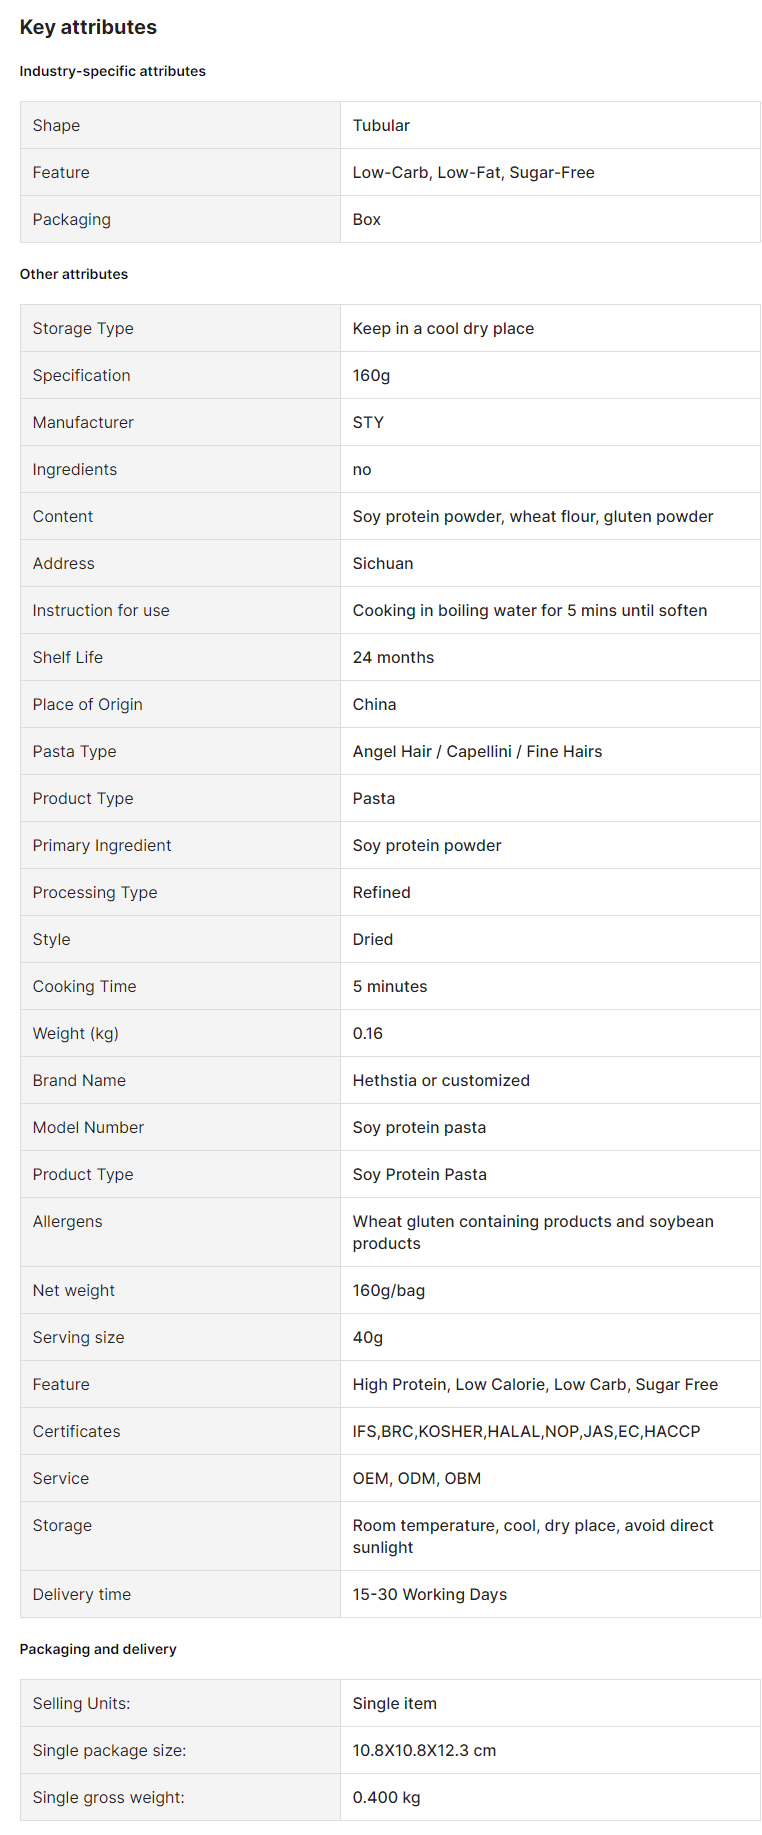Select the 160g specification value

coord(371,375)
